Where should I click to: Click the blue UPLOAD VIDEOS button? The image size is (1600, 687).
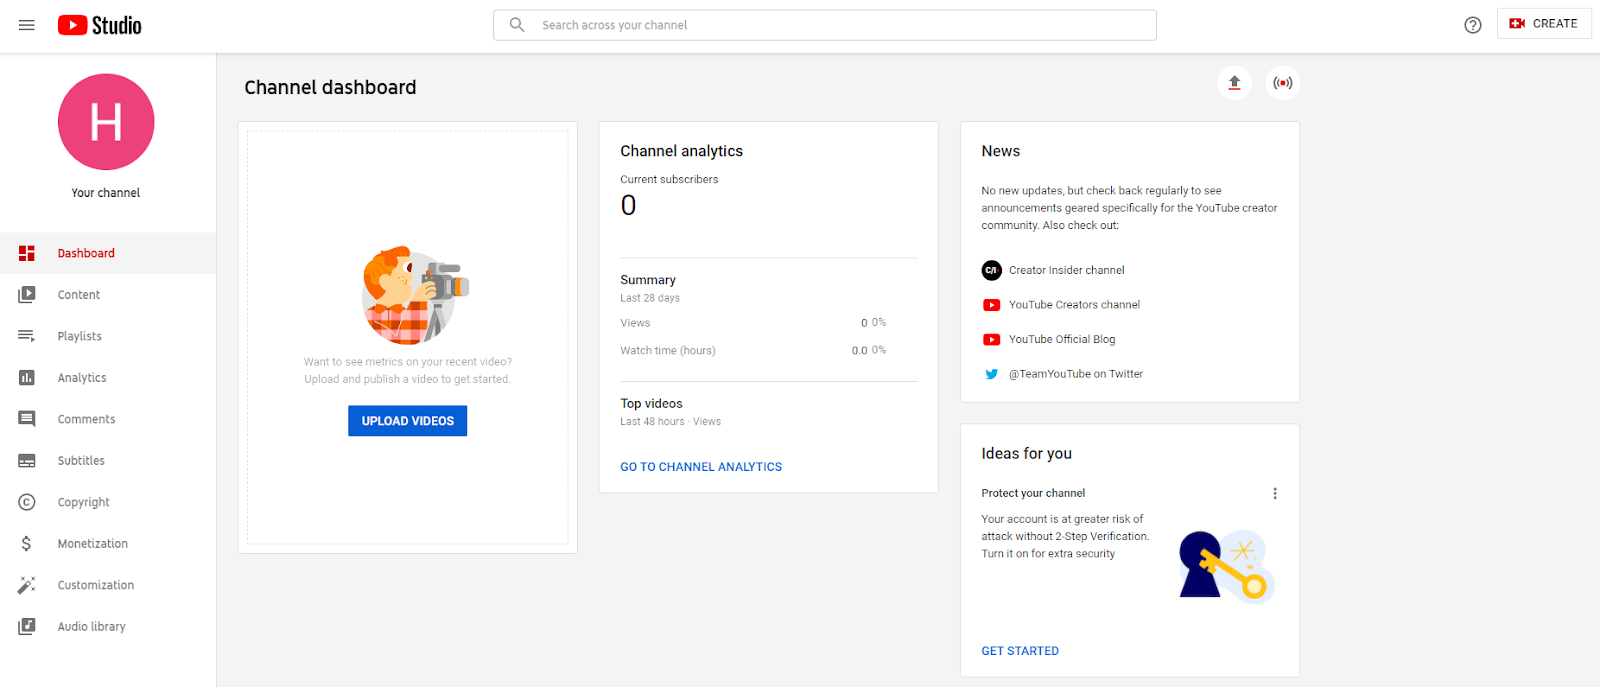coord(407,421)
